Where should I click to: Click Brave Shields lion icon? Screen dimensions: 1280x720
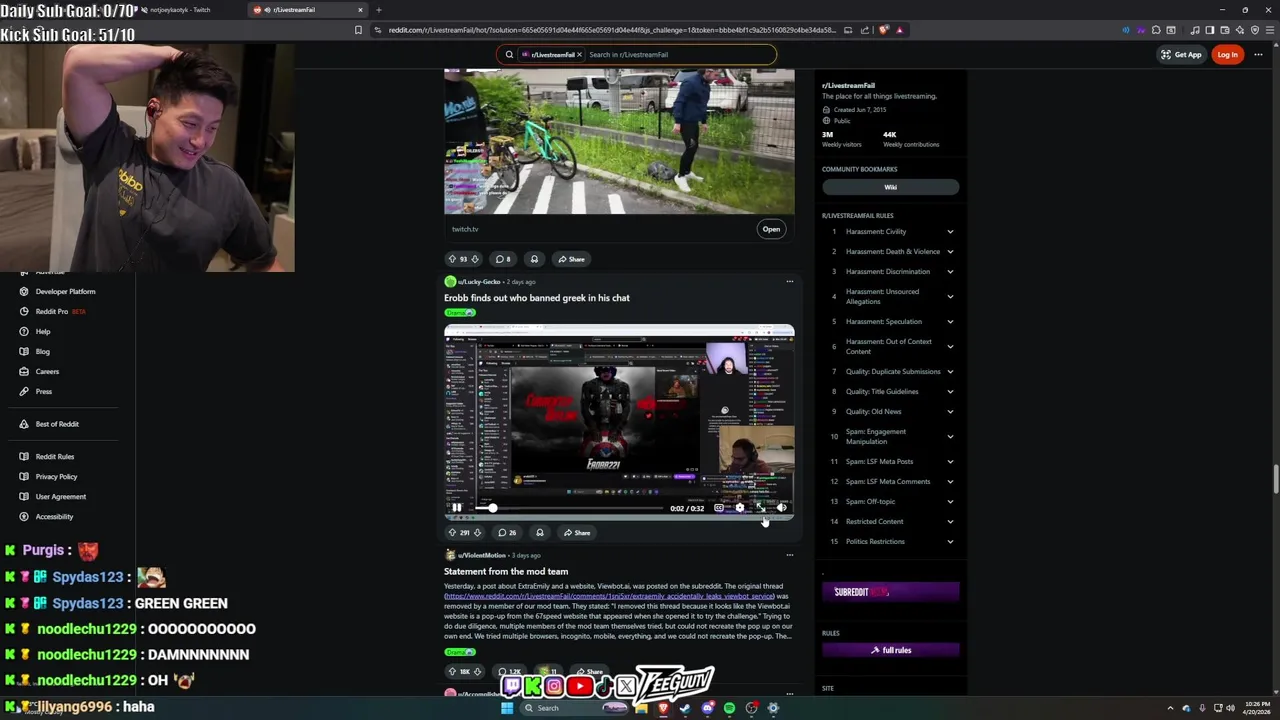[x=883, y=30]
